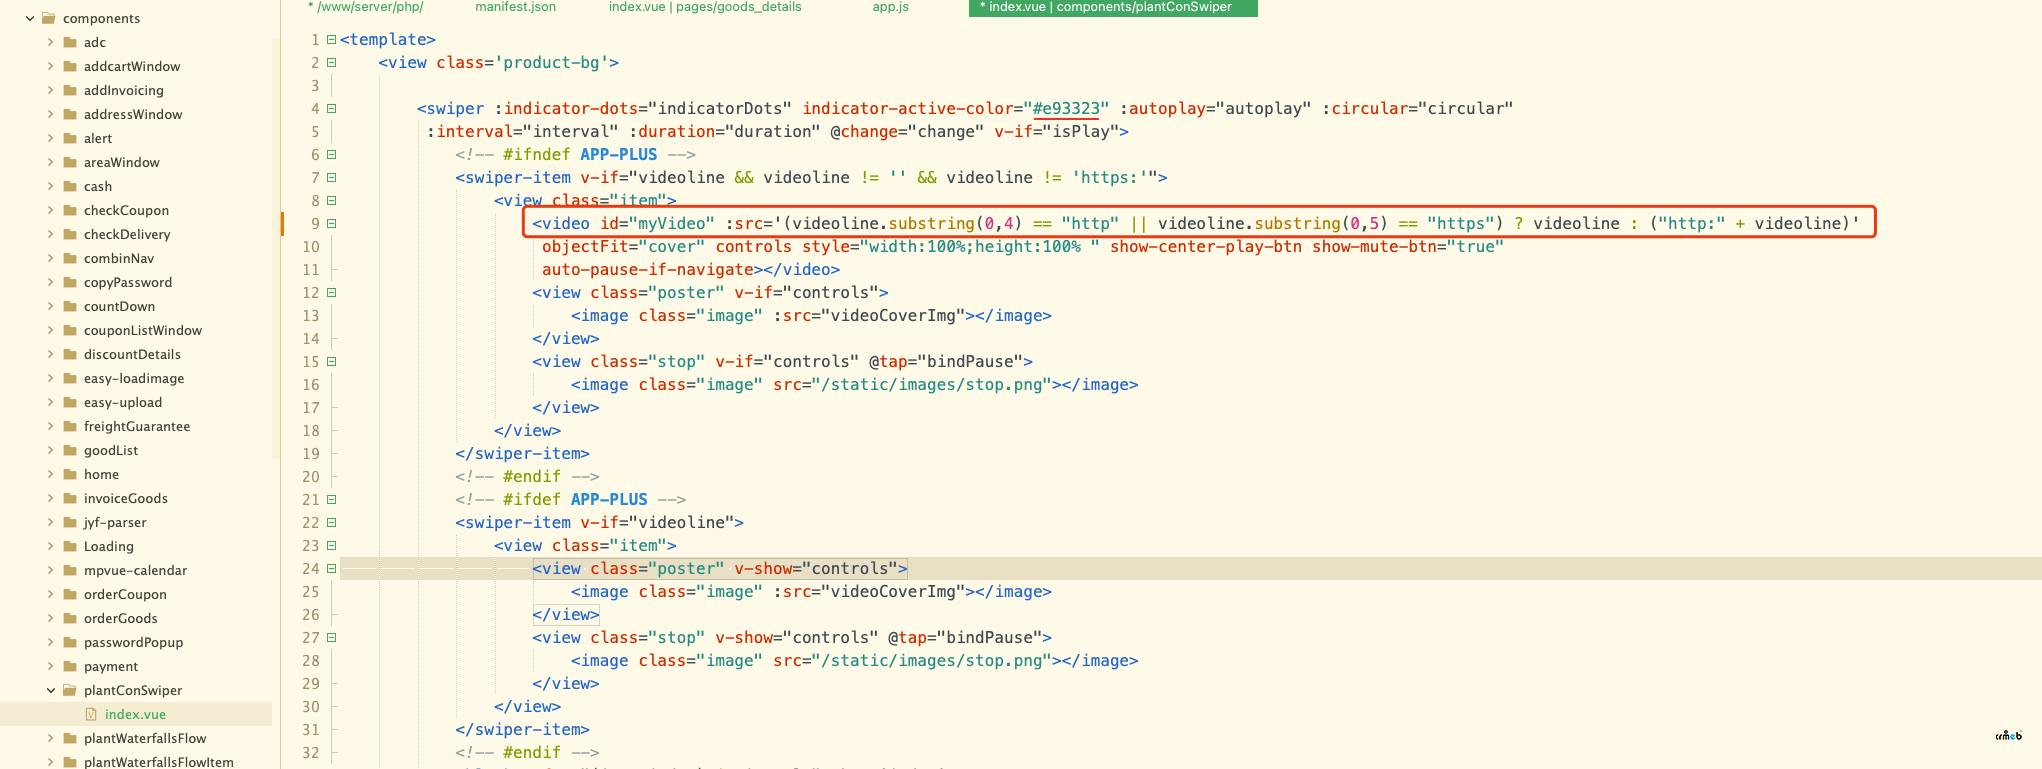Click line number 15 in the gutter
This screenshot has width=2042, height=769.
tap(311, 362)
